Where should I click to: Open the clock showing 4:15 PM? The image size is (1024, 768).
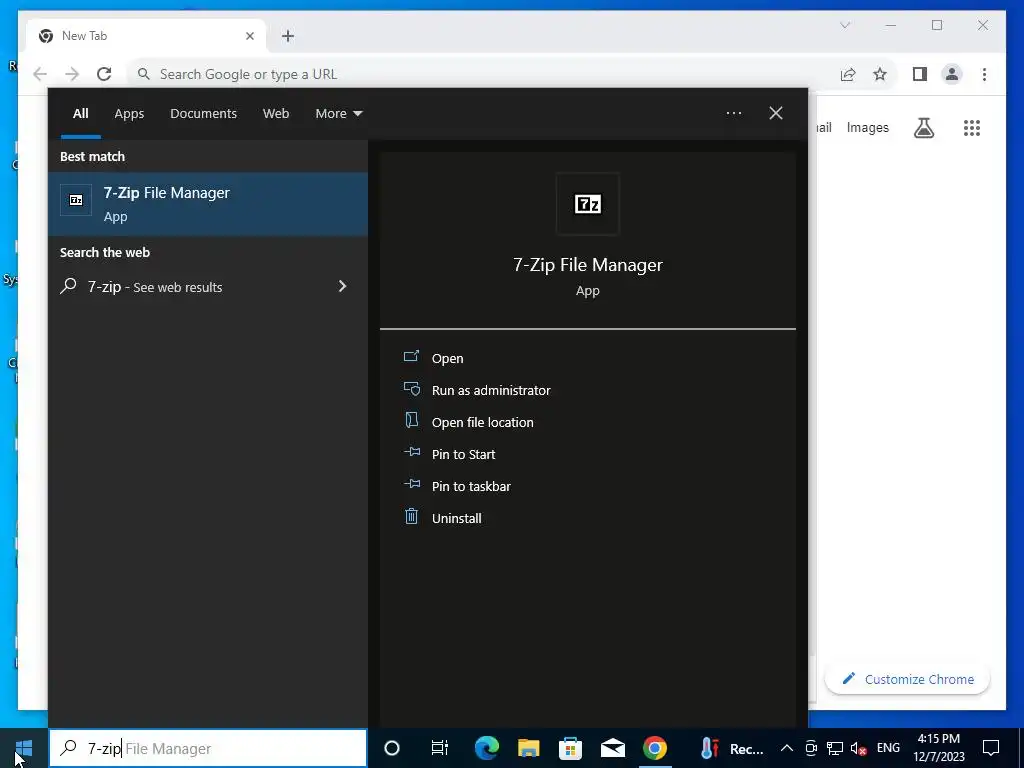(x=938, y=748)
